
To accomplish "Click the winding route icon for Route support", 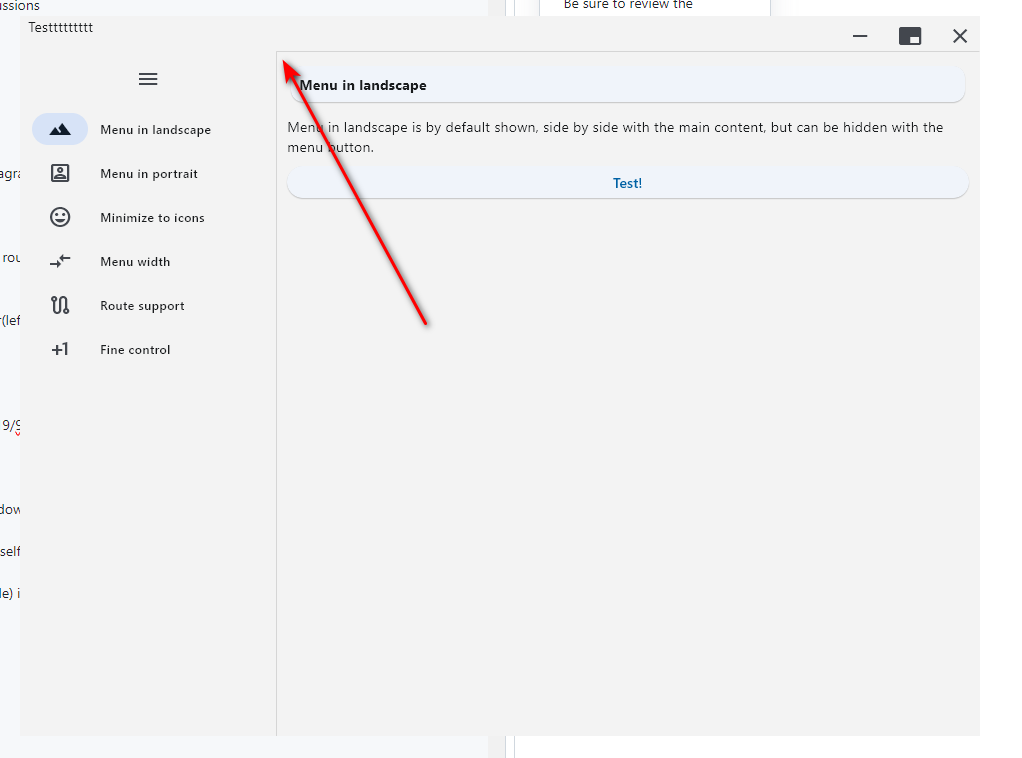I will point(60,305).
